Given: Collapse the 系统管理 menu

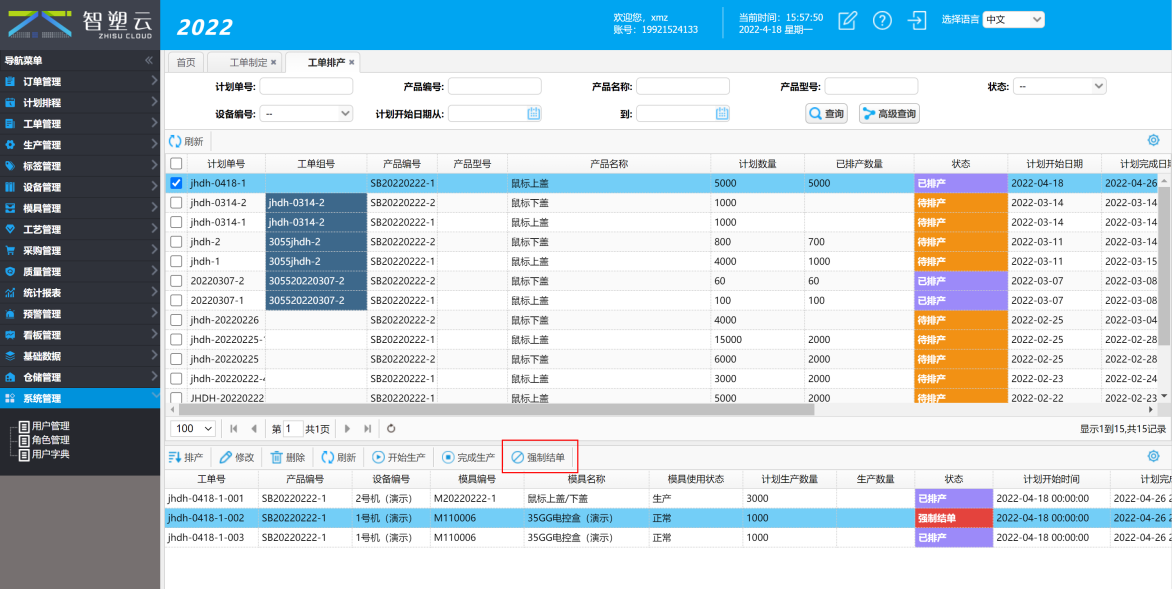Looking at the screenshot, I should pos(80,398).
